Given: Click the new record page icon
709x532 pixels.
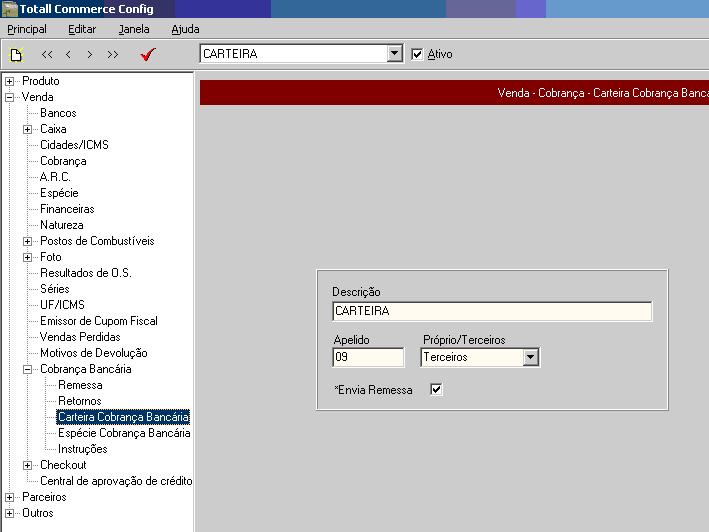Looking at the screenshot, I should click(x=15, y=55).
